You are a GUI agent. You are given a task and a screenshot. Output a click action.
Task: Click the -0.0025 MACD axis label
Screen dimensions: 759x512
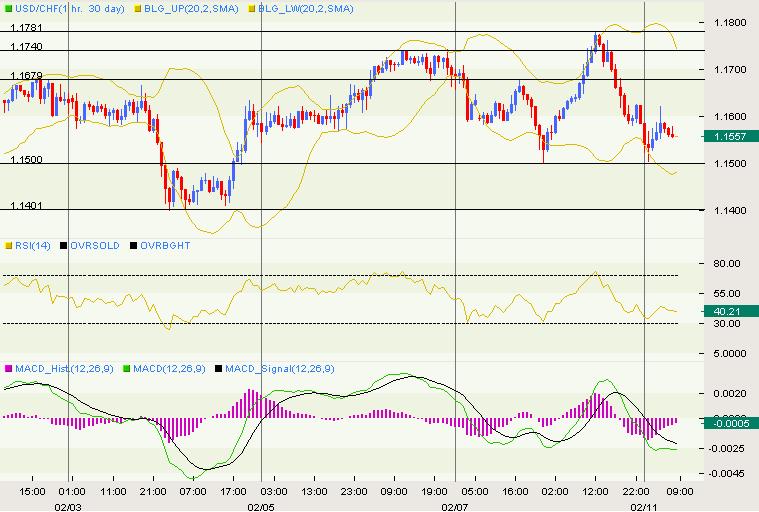727,449
